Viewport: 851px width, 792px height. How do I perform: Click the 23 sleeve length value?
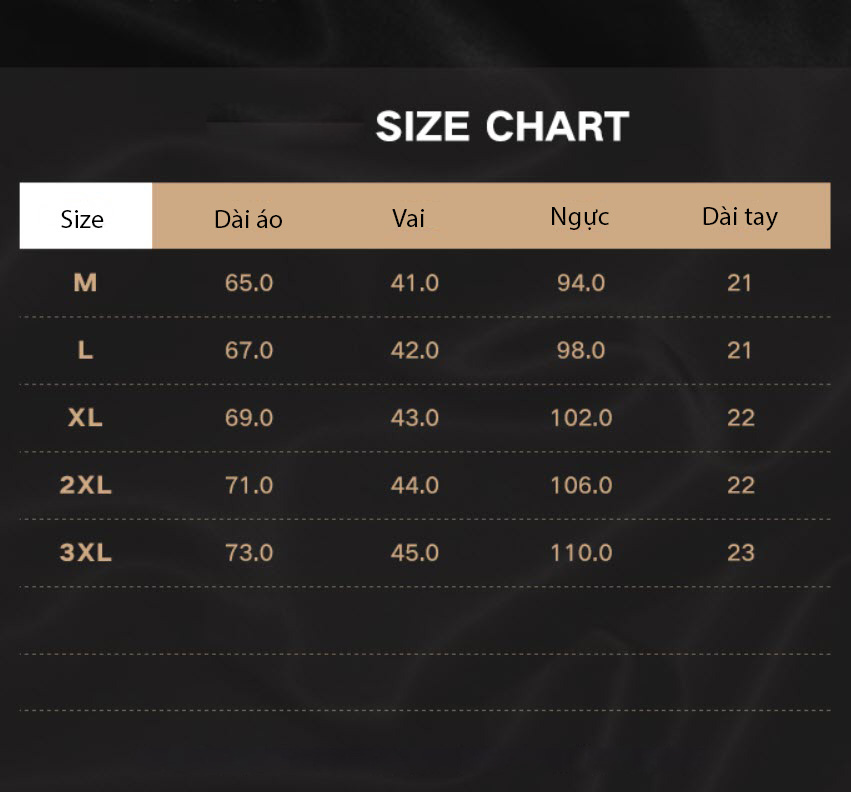click(x=741, y=553)
